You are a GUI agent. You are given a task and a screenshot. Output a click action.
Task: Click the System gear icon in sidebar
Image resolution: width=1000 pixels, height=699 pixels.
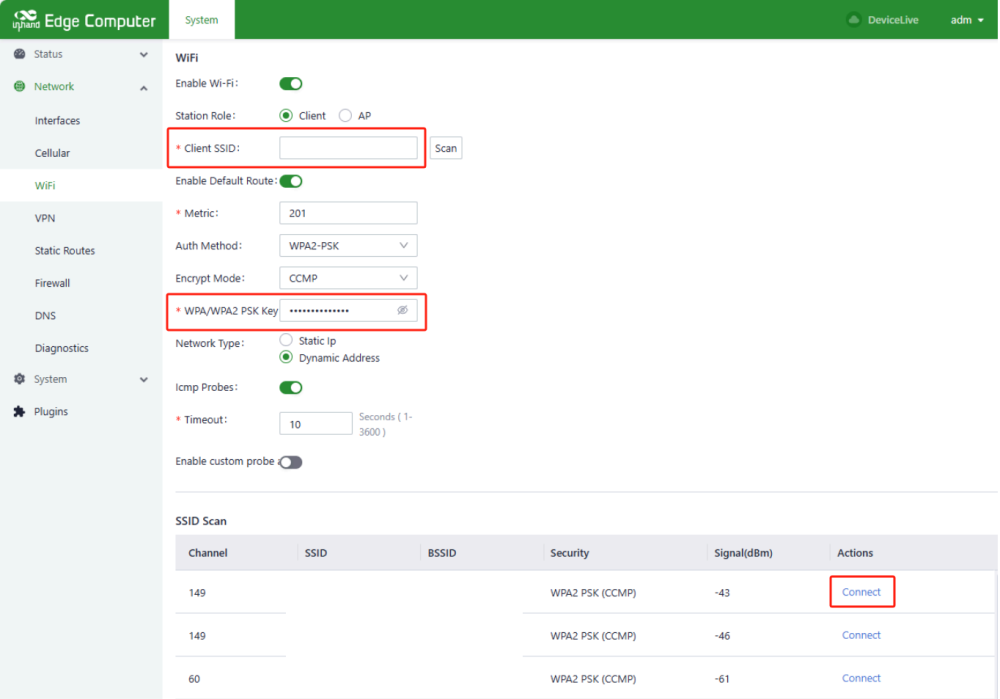[19, 380]
